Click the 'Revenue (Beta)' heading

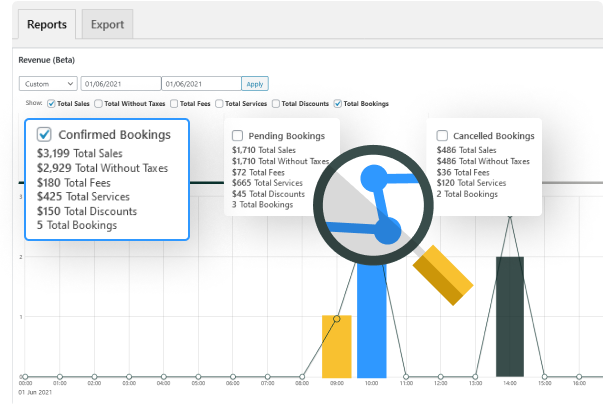pyautogui.click(x=46, y=60)
